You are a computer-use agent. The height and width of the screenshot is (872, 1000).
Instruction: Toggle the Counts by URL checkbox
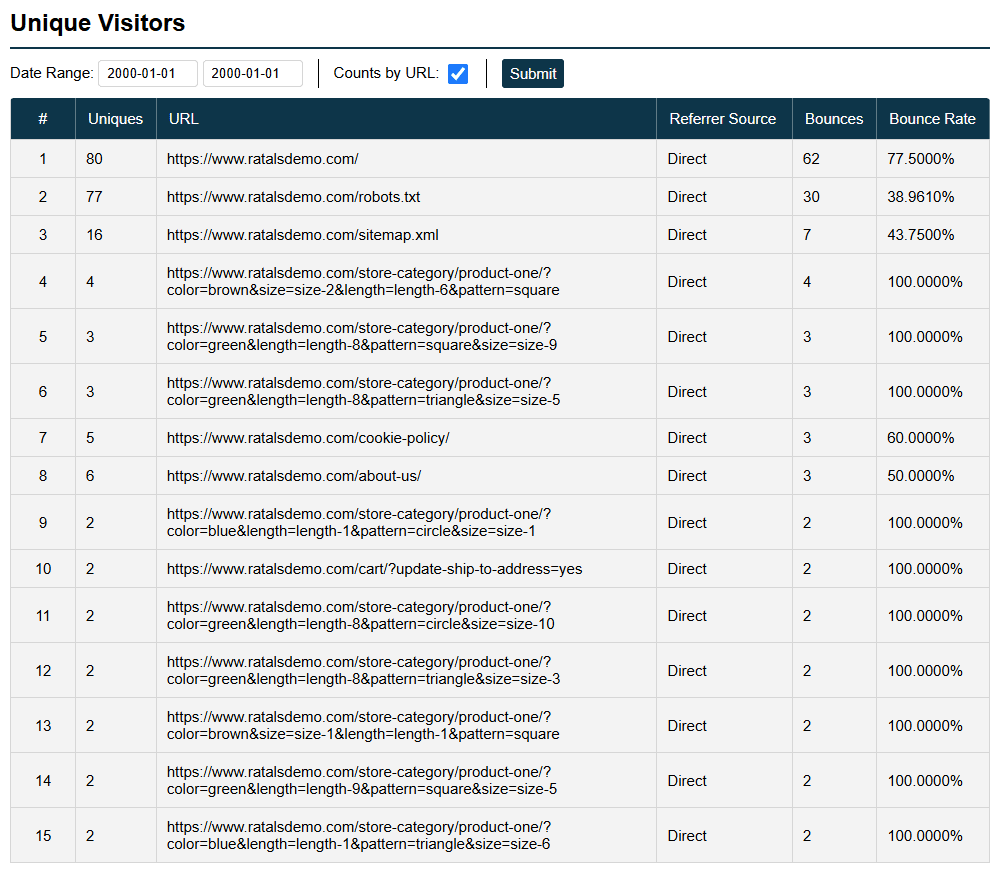pos(458,74)
